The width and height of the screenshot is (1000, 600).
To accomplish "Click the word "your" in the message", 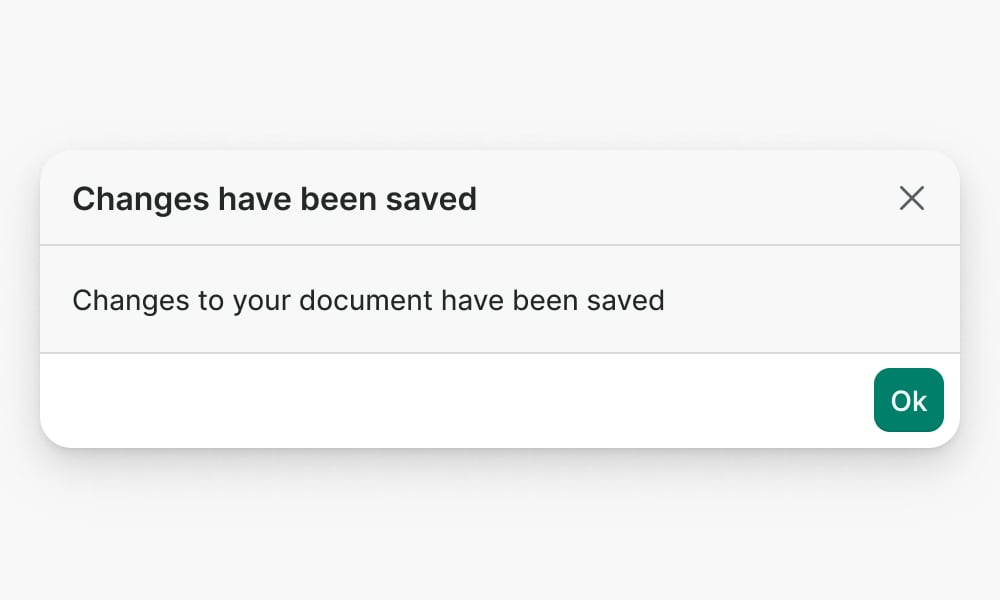I will [260, 302].
